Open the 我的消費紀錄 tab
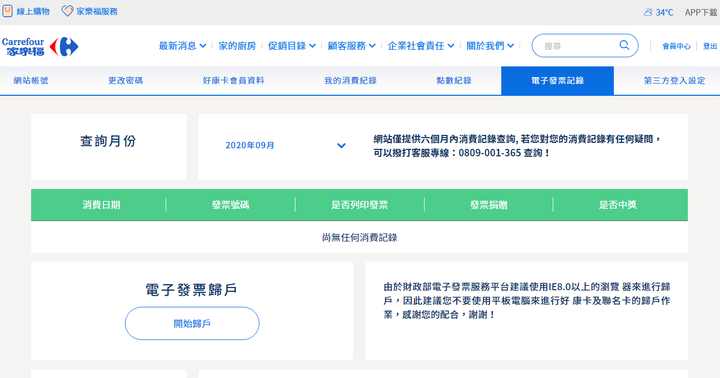This screenshot has height=378, width=720. tap(350, 80)
